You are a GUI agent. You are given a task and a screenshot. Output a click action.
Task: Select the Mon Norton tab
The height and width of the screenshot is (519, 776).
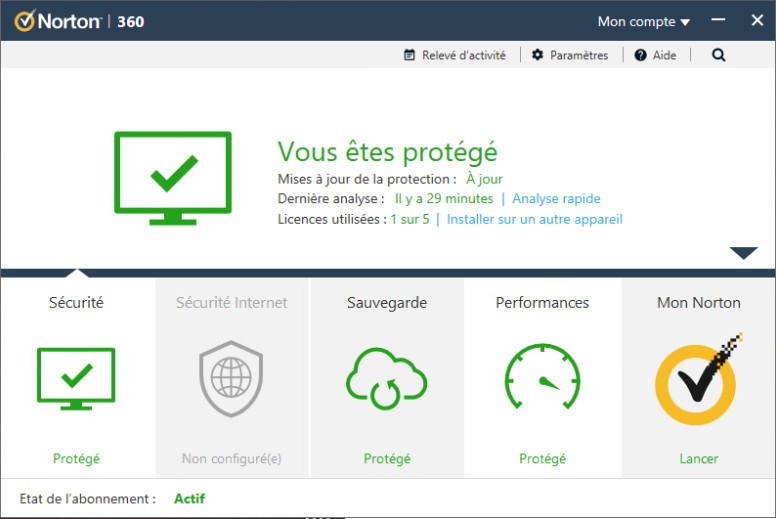click(x=699, y=302)
